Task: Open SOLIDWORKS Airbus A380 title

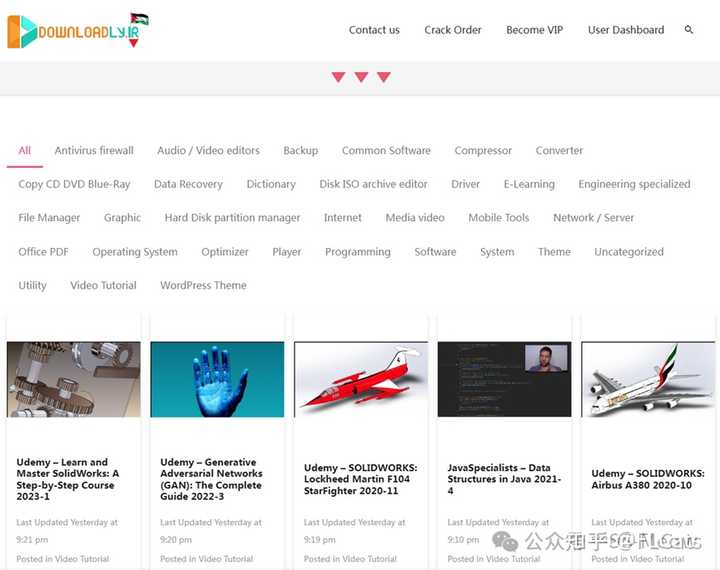Action: [x=647, y=479]
